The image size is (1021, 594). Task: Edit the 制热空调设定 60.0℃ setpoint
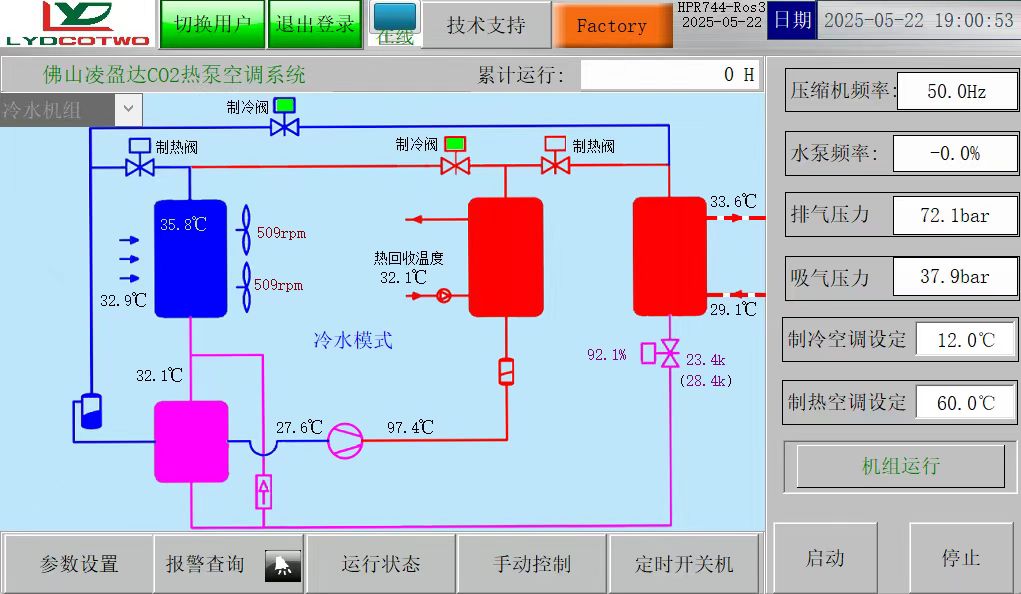click(x=966, y=403)
